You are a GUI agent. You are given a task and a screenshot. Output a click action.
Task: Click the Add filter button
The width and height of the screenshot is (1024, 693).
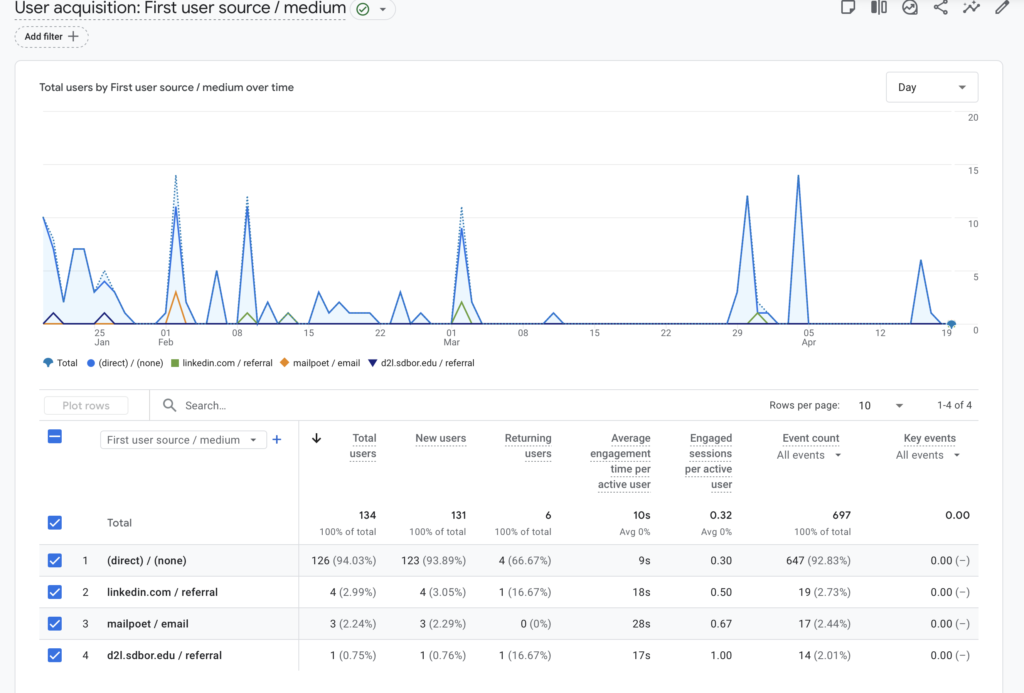(52, 37)
